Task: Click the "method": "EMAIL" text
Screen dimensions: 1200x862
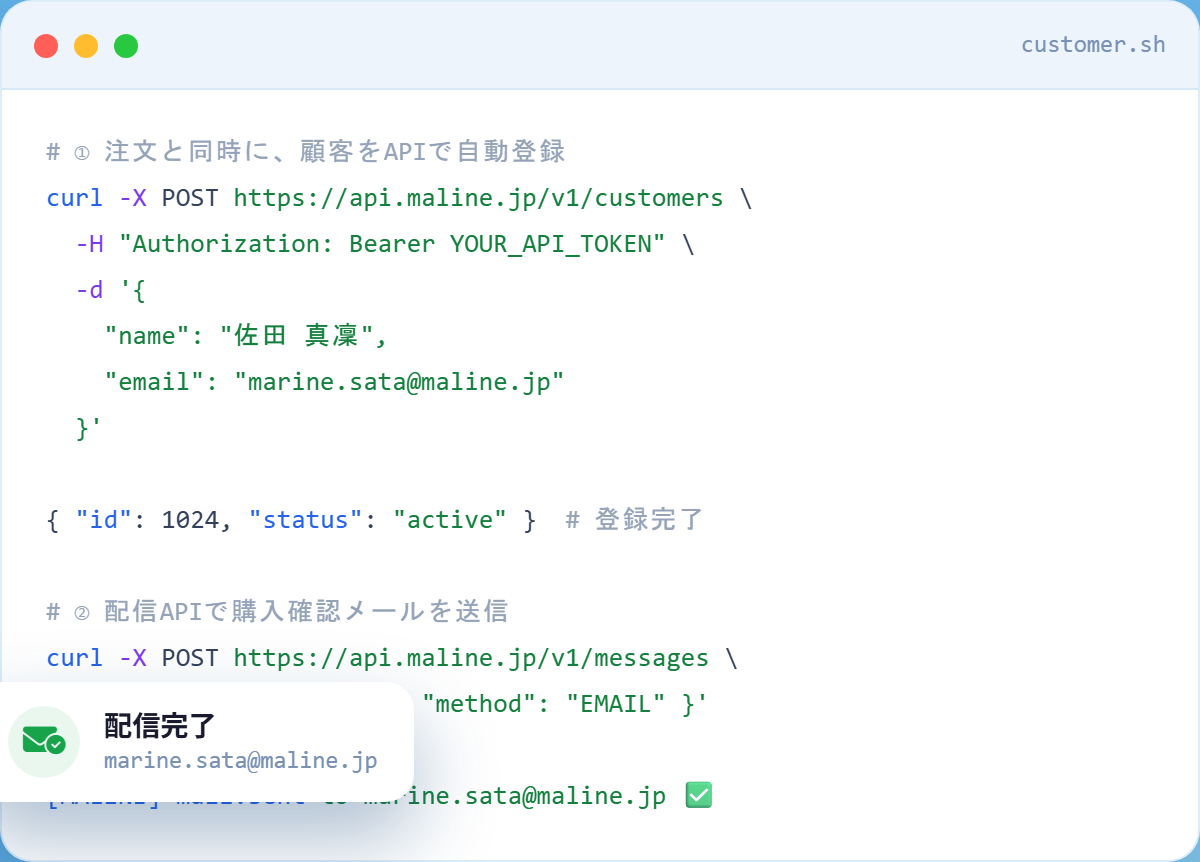Action: pos(544,704)
